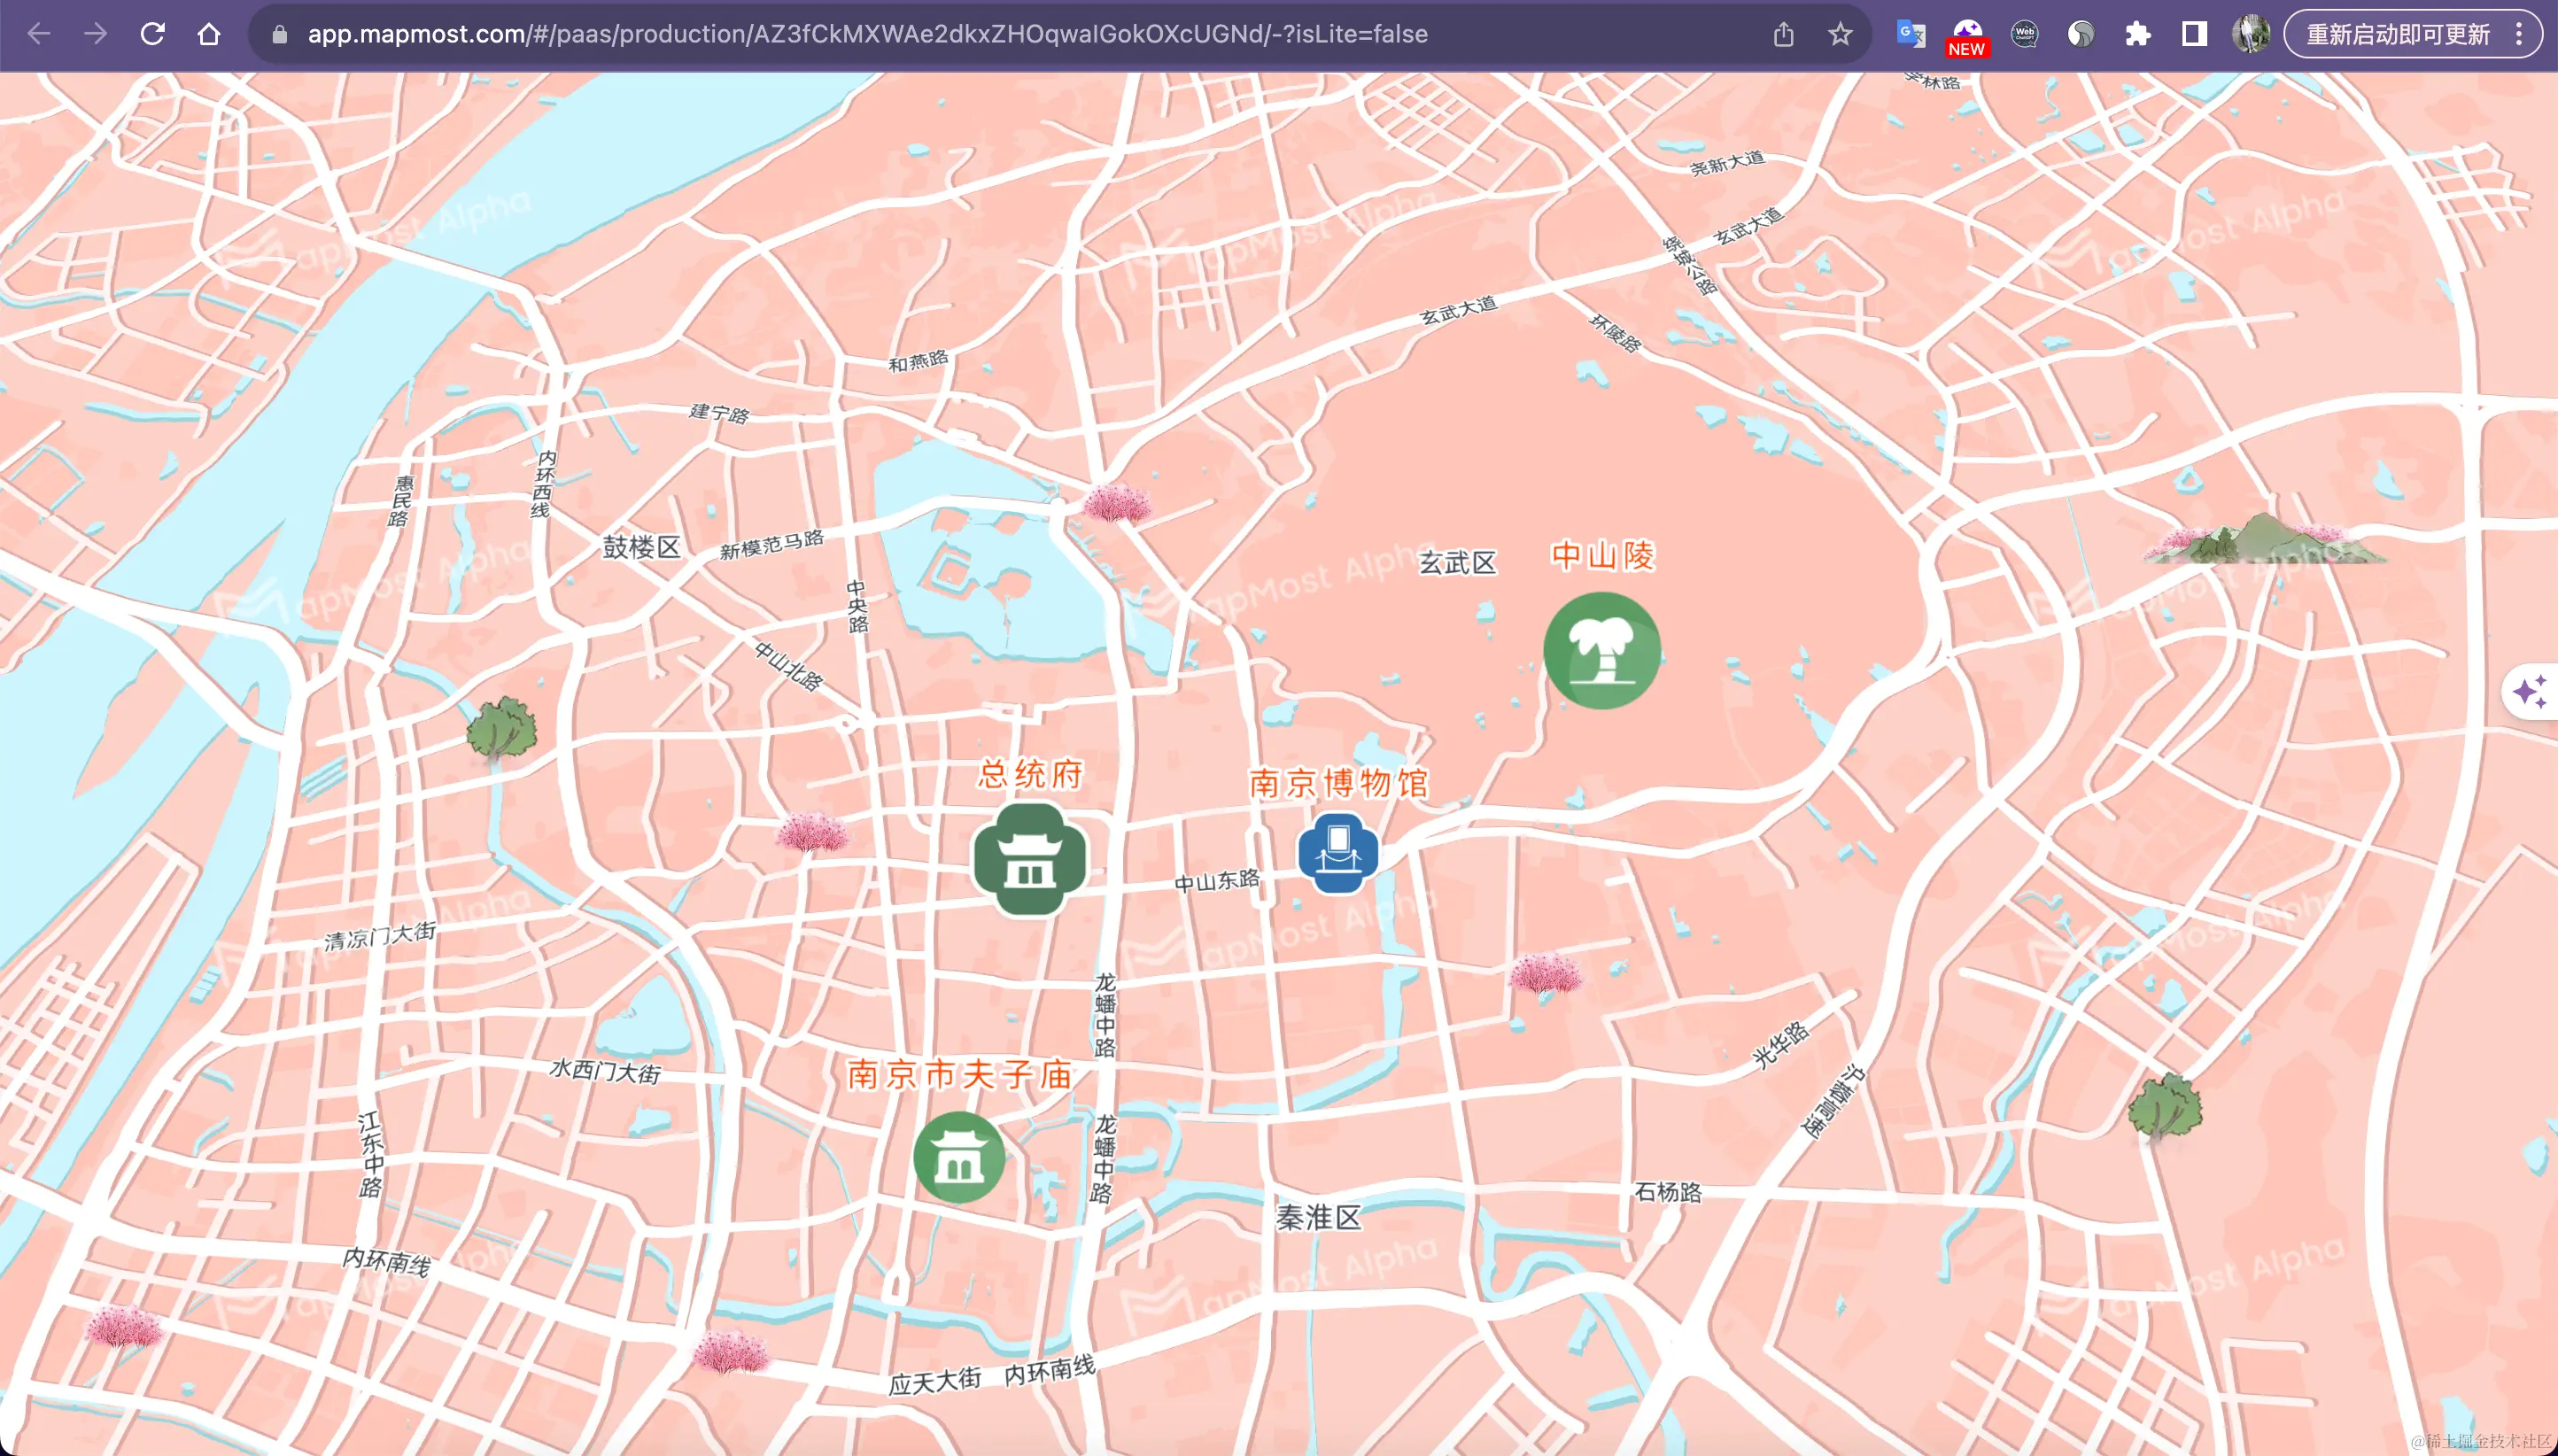Select the 南京市夫子庙 orange label
This screenshot has height=1456, width=2558.
(960, 1074)
